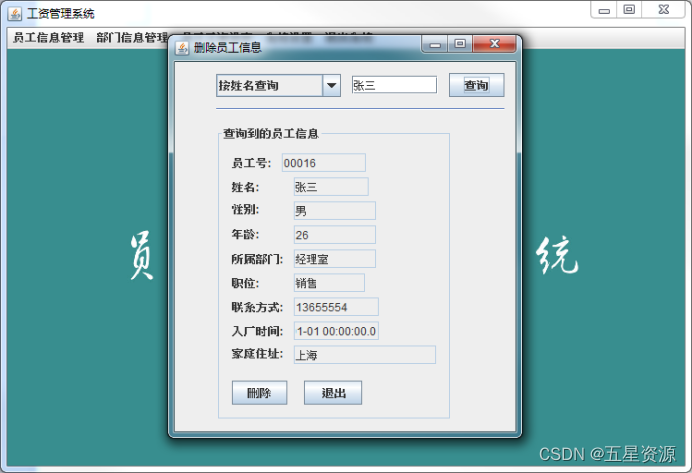Open the 部门信息管理 menu

click(x=132, y=38)
